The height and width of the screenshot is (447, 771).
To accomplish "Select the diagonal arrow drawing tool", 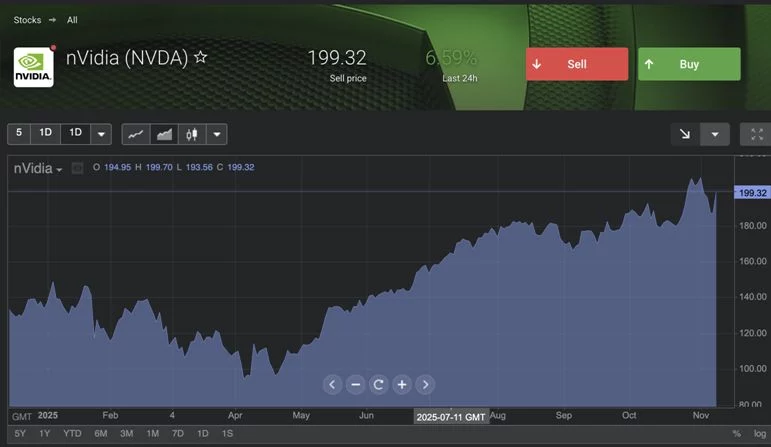I will coord(685,134).
